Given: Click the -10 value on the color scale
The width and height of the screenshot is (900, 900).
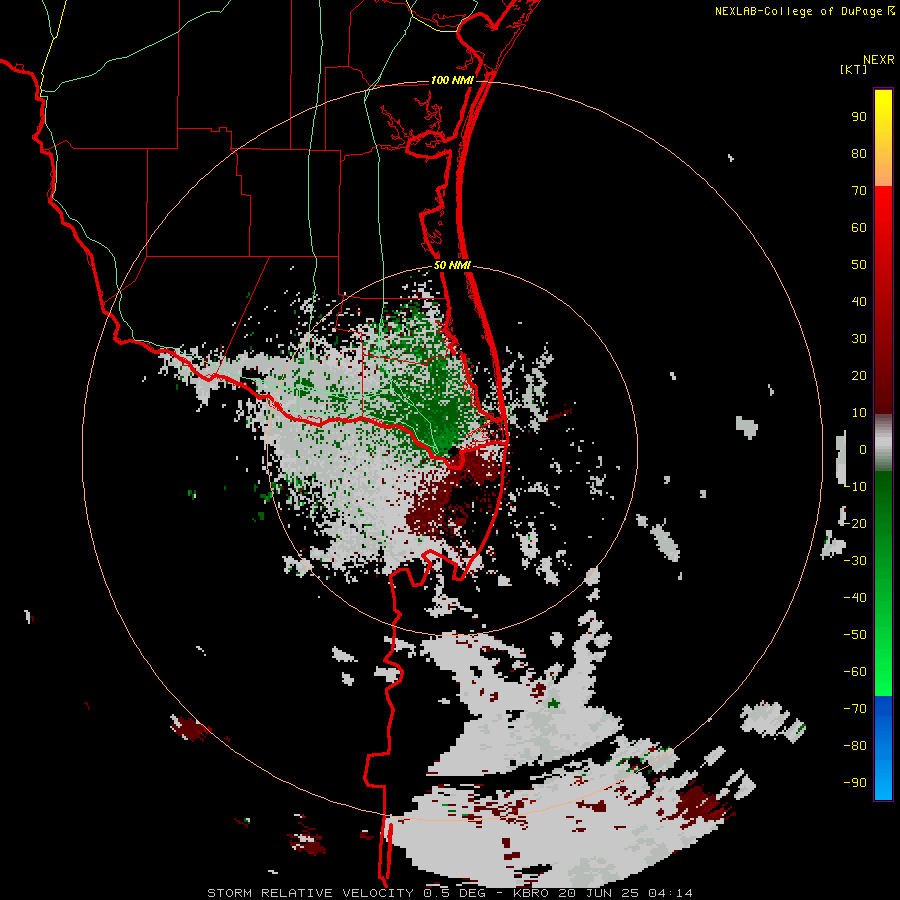Looking at the screenshot, I should (x=855, y=487).
